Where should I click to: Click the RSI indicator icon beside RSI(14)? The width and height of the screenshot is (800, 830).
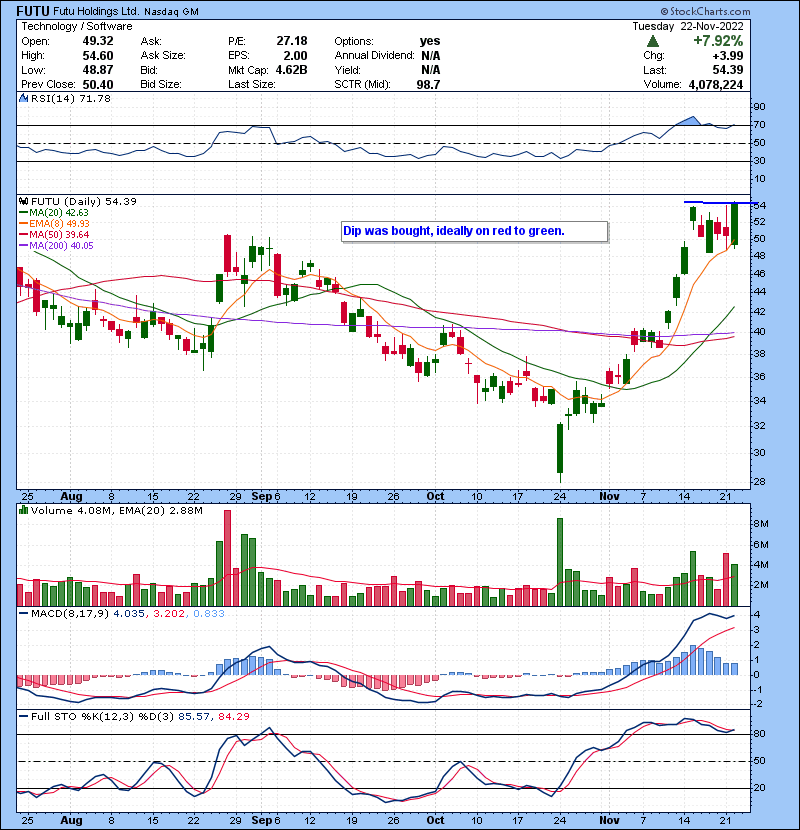click(23, 98)
